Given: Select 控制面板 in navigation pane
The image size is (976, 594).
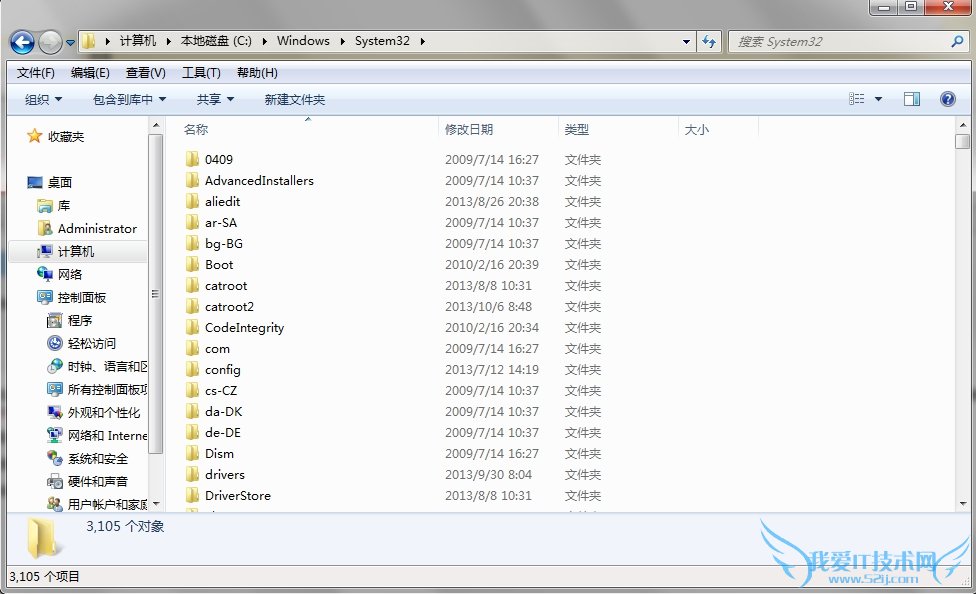Looking at the screenshot, I should pyautogui.click(x=82, y=298).
